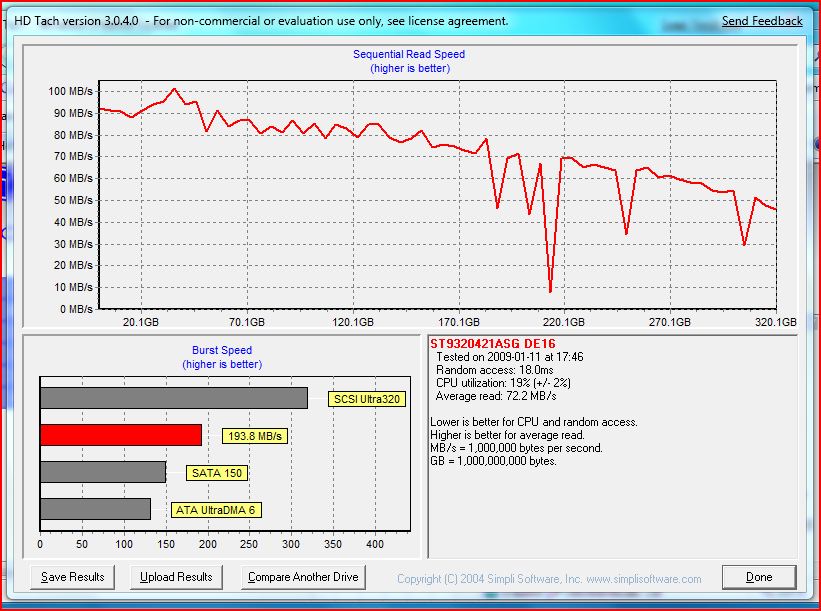The width and height of the screenshot is (821, 611).
Task: Click the SCSI Ultra320 gray bar
Action: click(x=174, y=398)
